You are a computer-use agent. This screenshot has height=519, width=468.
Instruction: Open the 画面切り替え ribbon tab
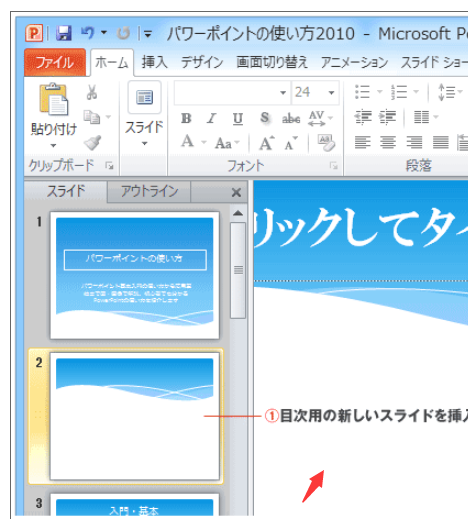pyautogui.click(x=272, y=62)
